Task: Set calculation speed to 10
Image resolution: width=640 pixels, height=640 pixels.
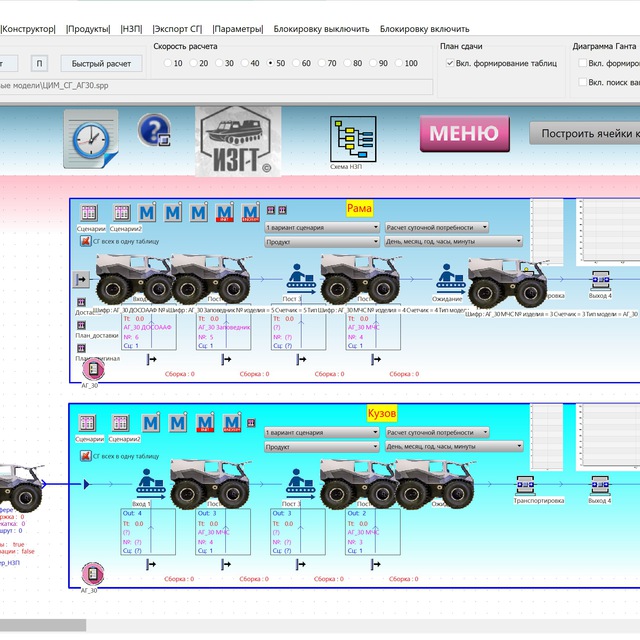Action: click(x=167, y=63)
